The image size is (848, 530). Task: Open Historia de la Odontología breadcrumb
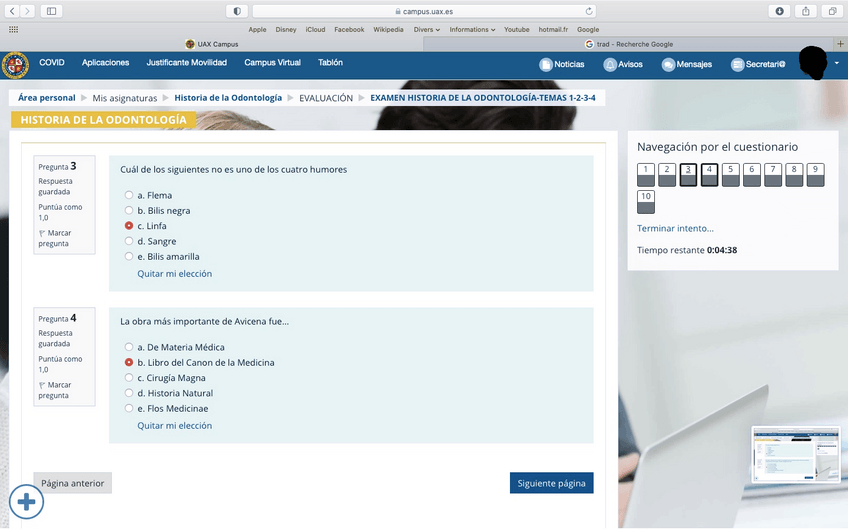[x=228, y=98]
